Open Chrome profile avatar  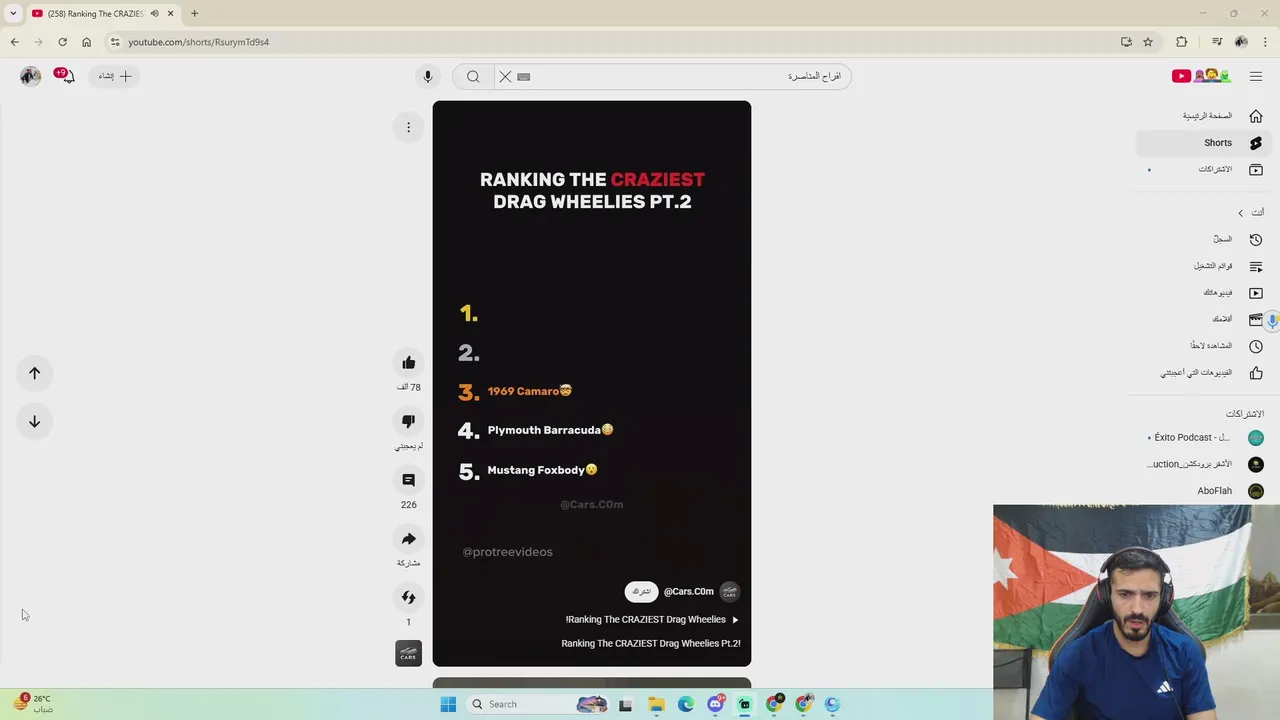click(1241, 42)
